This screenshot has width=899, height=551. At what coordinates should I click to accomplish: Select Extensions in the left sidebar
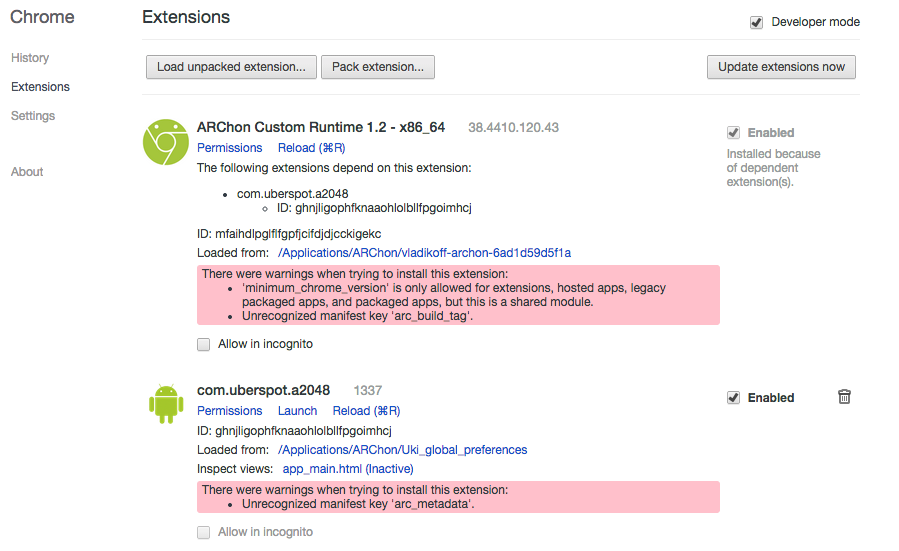point(40,87)
